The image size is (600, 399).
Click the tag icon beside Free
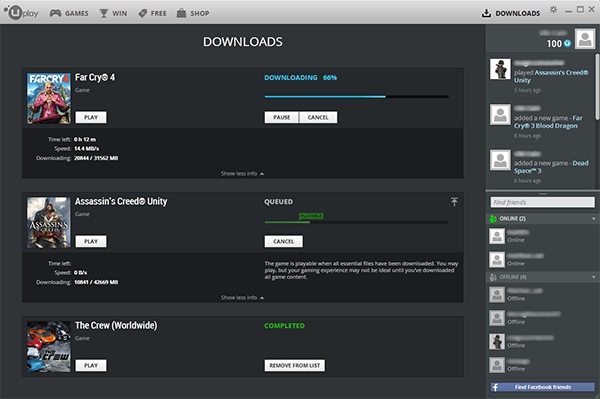143,13
